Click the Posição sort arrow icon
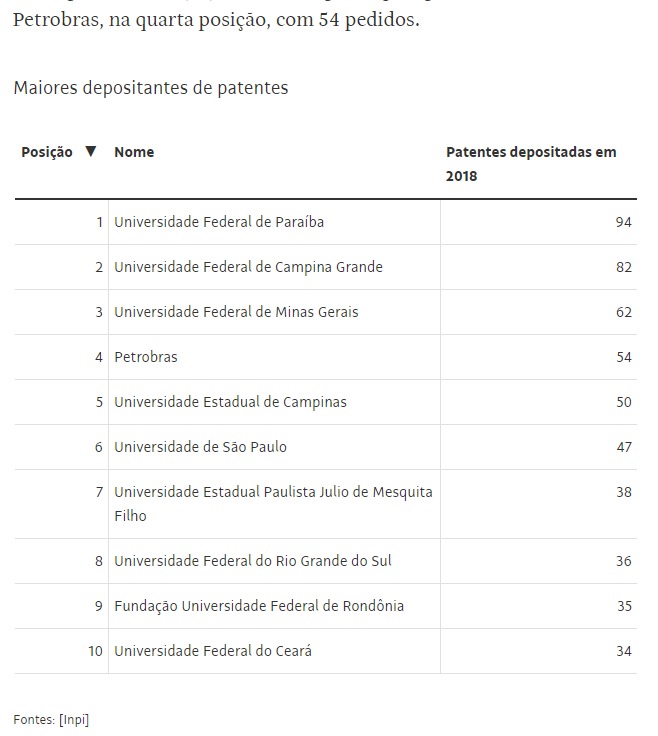Image resolution: width=658 pixels, height=736 pixels. coord(91,152)
